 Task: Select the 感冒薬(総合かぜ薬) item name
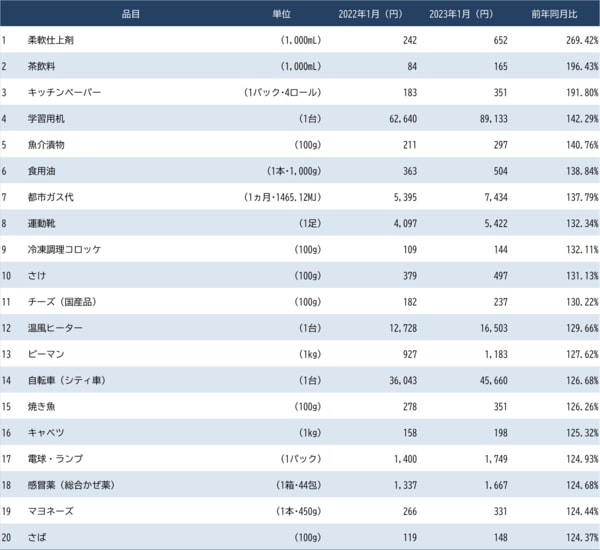71,485
